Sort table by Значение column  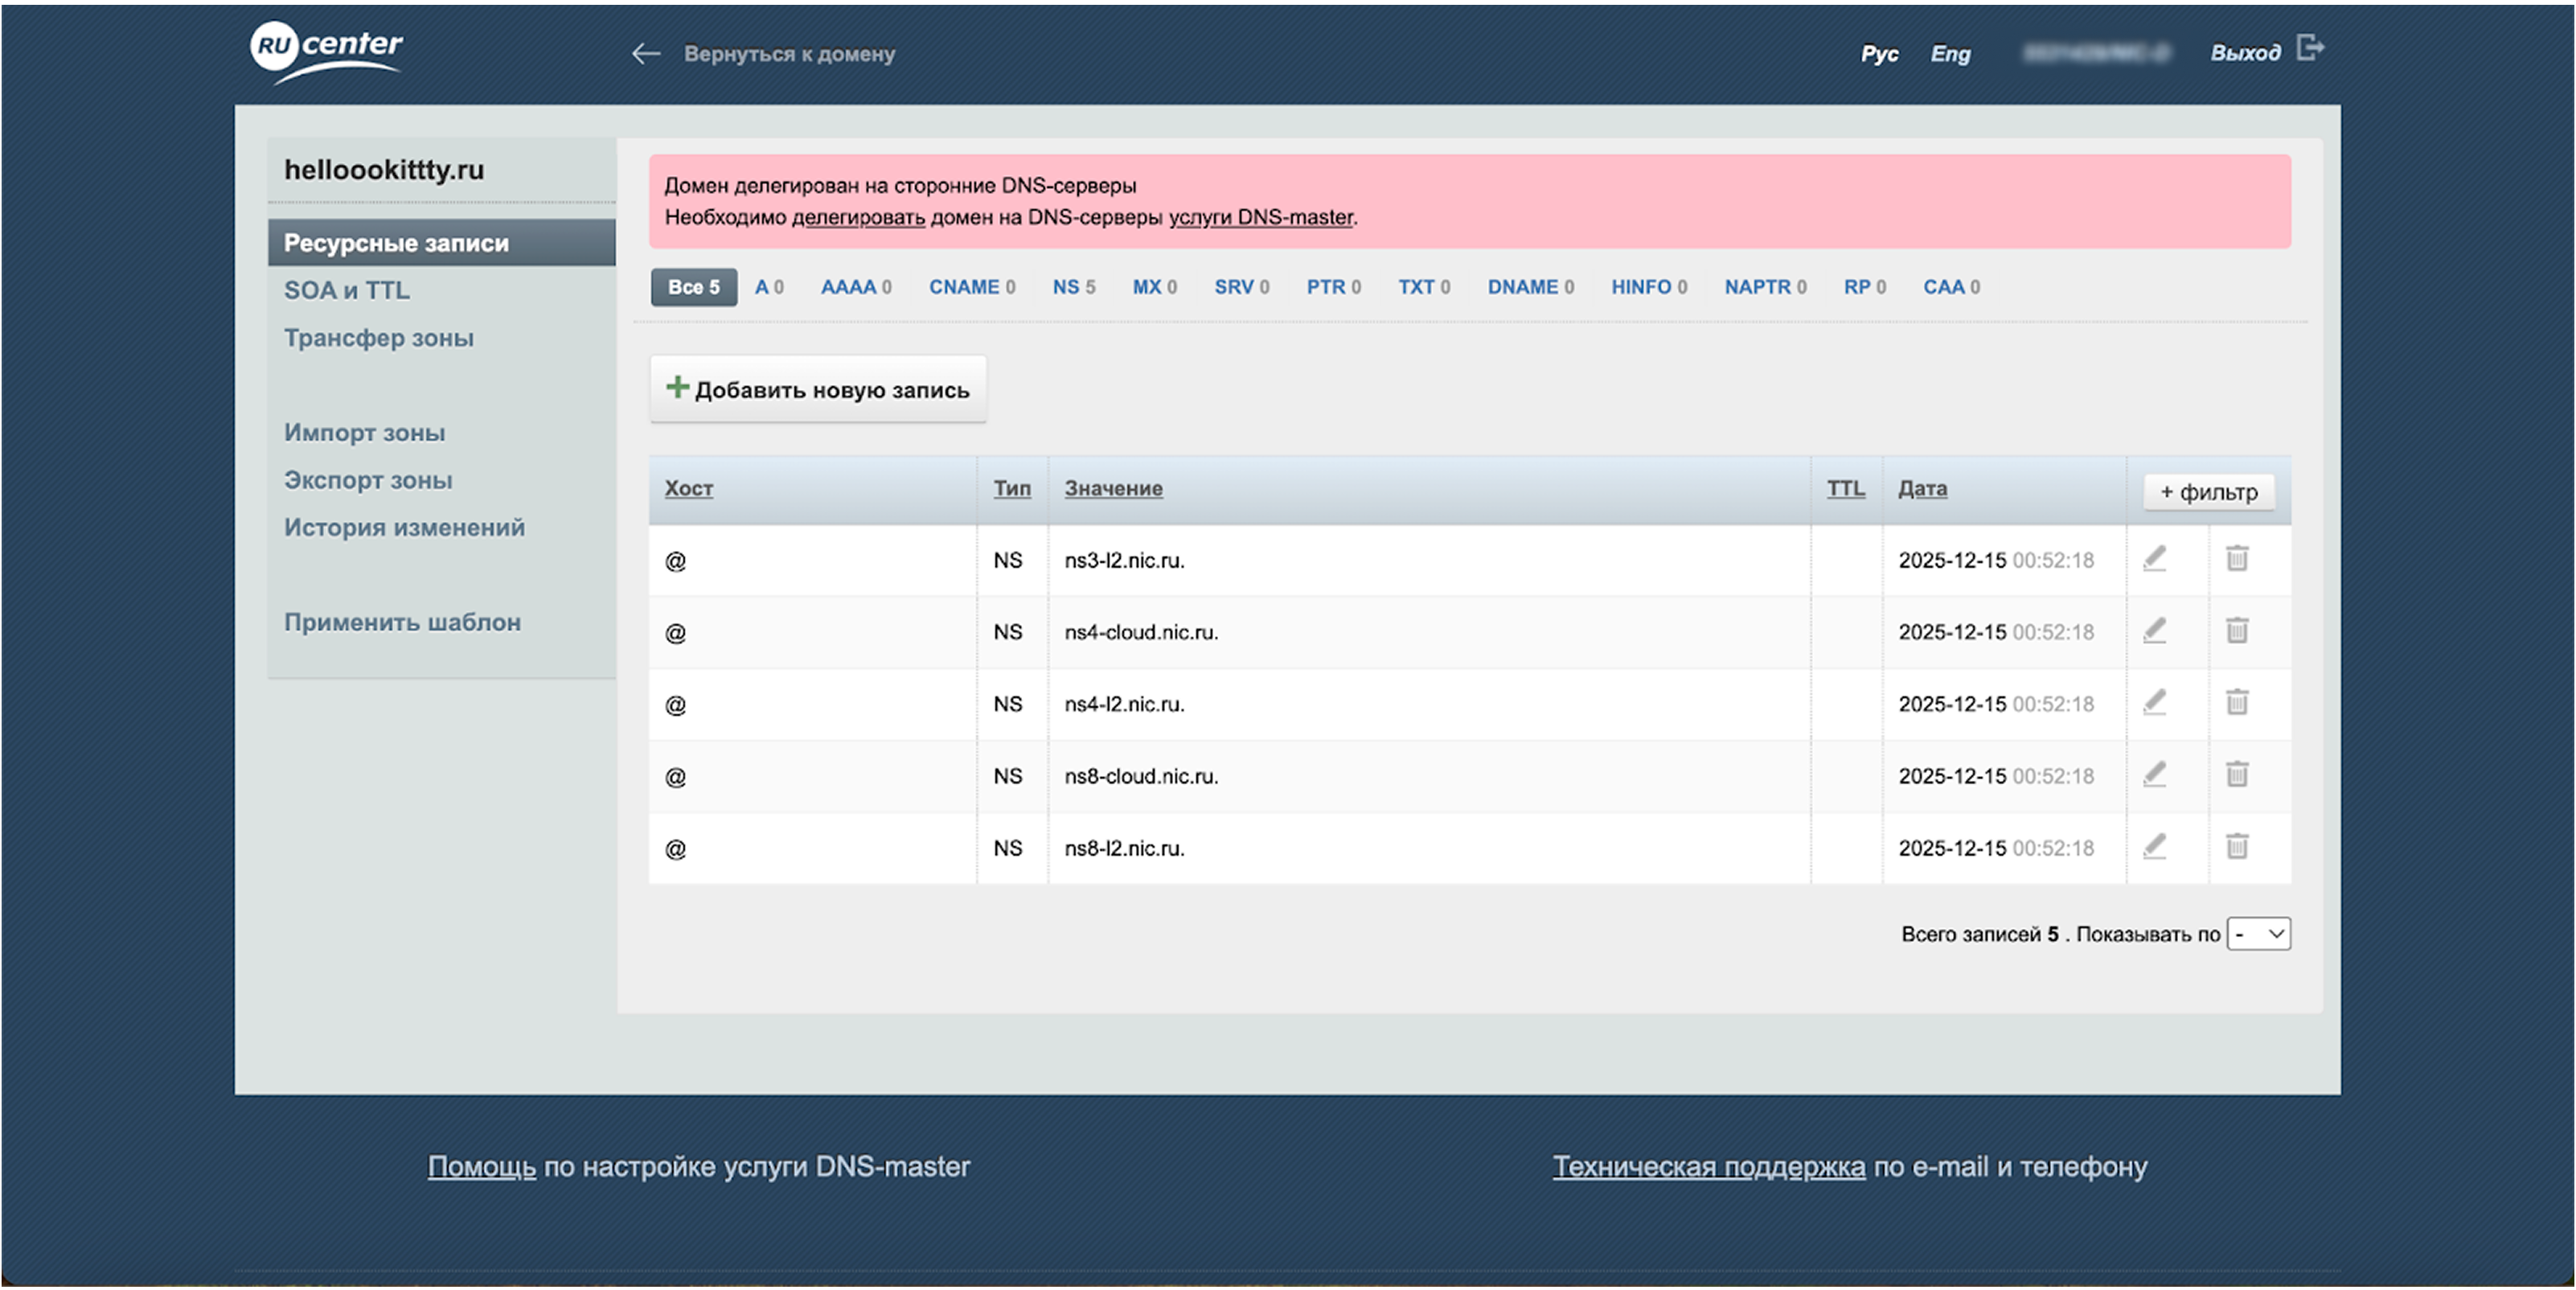(x=1113, y=488)
